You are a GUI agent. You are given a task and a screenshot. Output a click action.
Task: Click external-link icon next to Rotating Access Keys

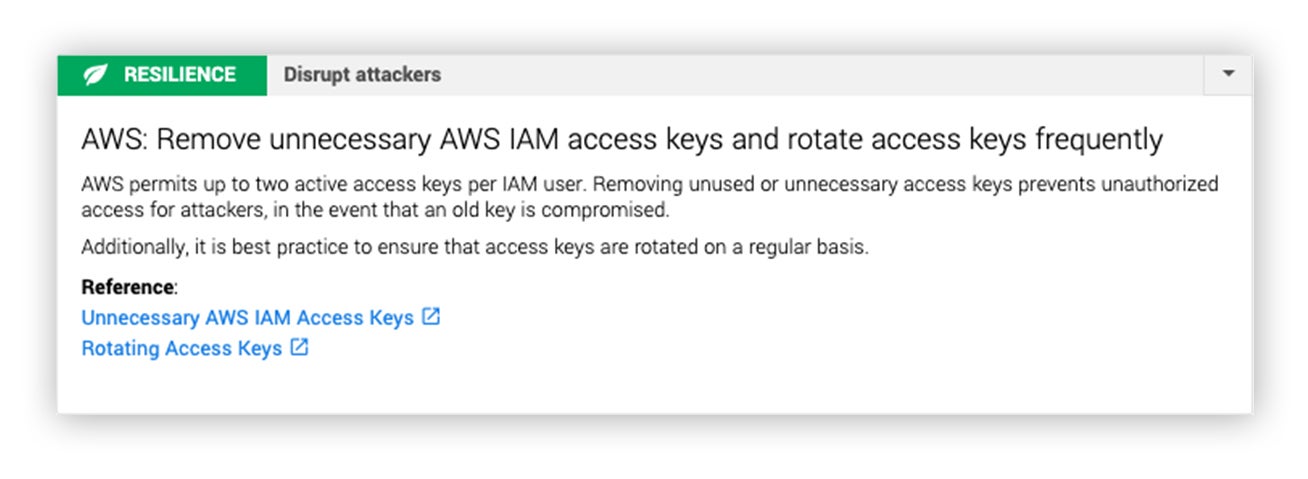click(299, 348)
